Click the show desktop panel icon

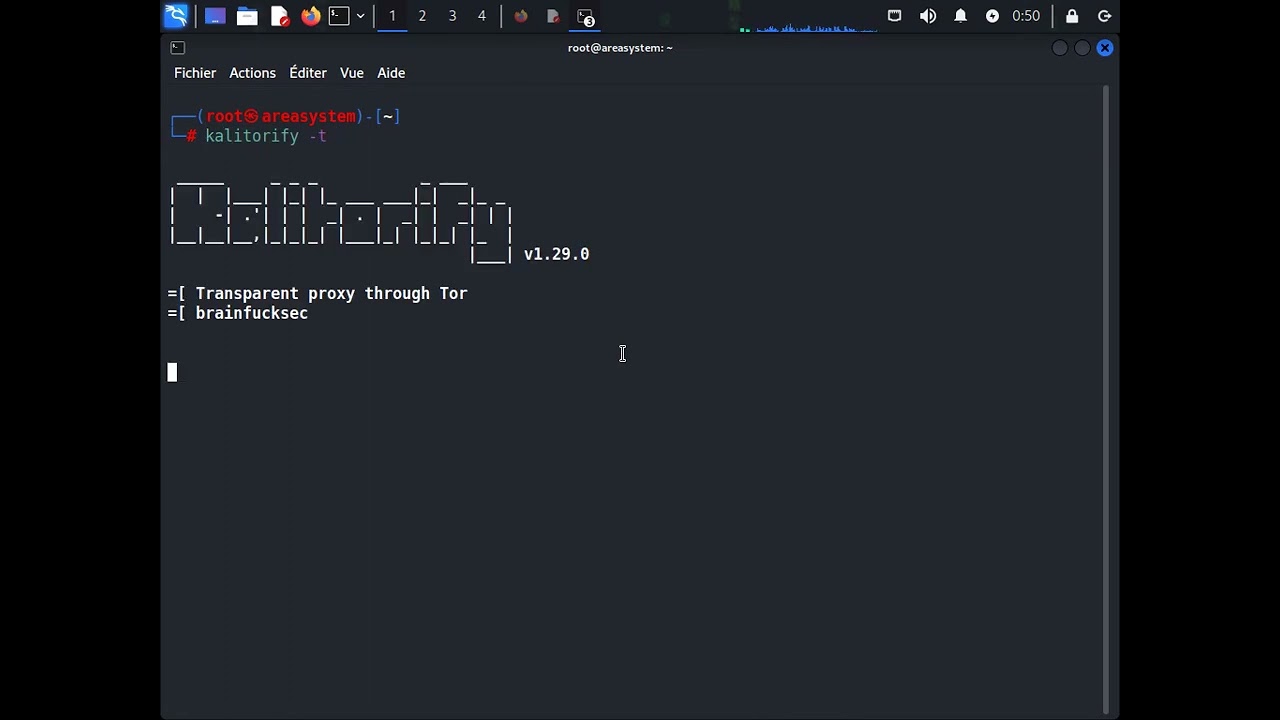click(x=214, y=16)
